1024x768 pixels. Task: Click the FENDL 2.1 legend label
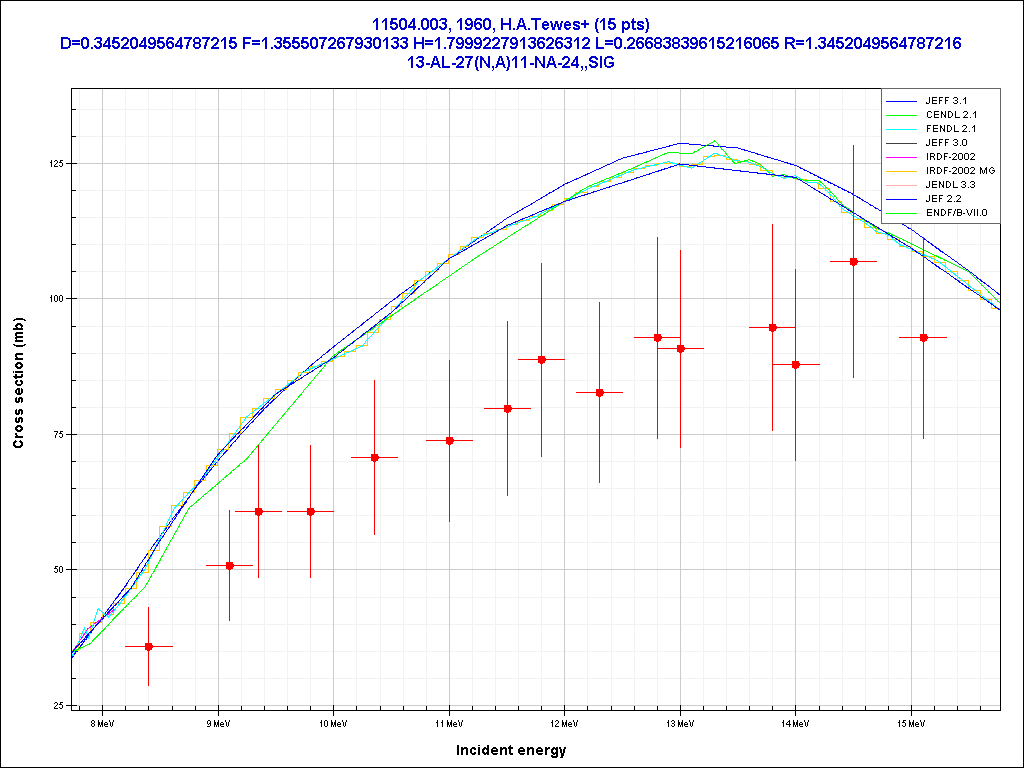coord(950,129)
